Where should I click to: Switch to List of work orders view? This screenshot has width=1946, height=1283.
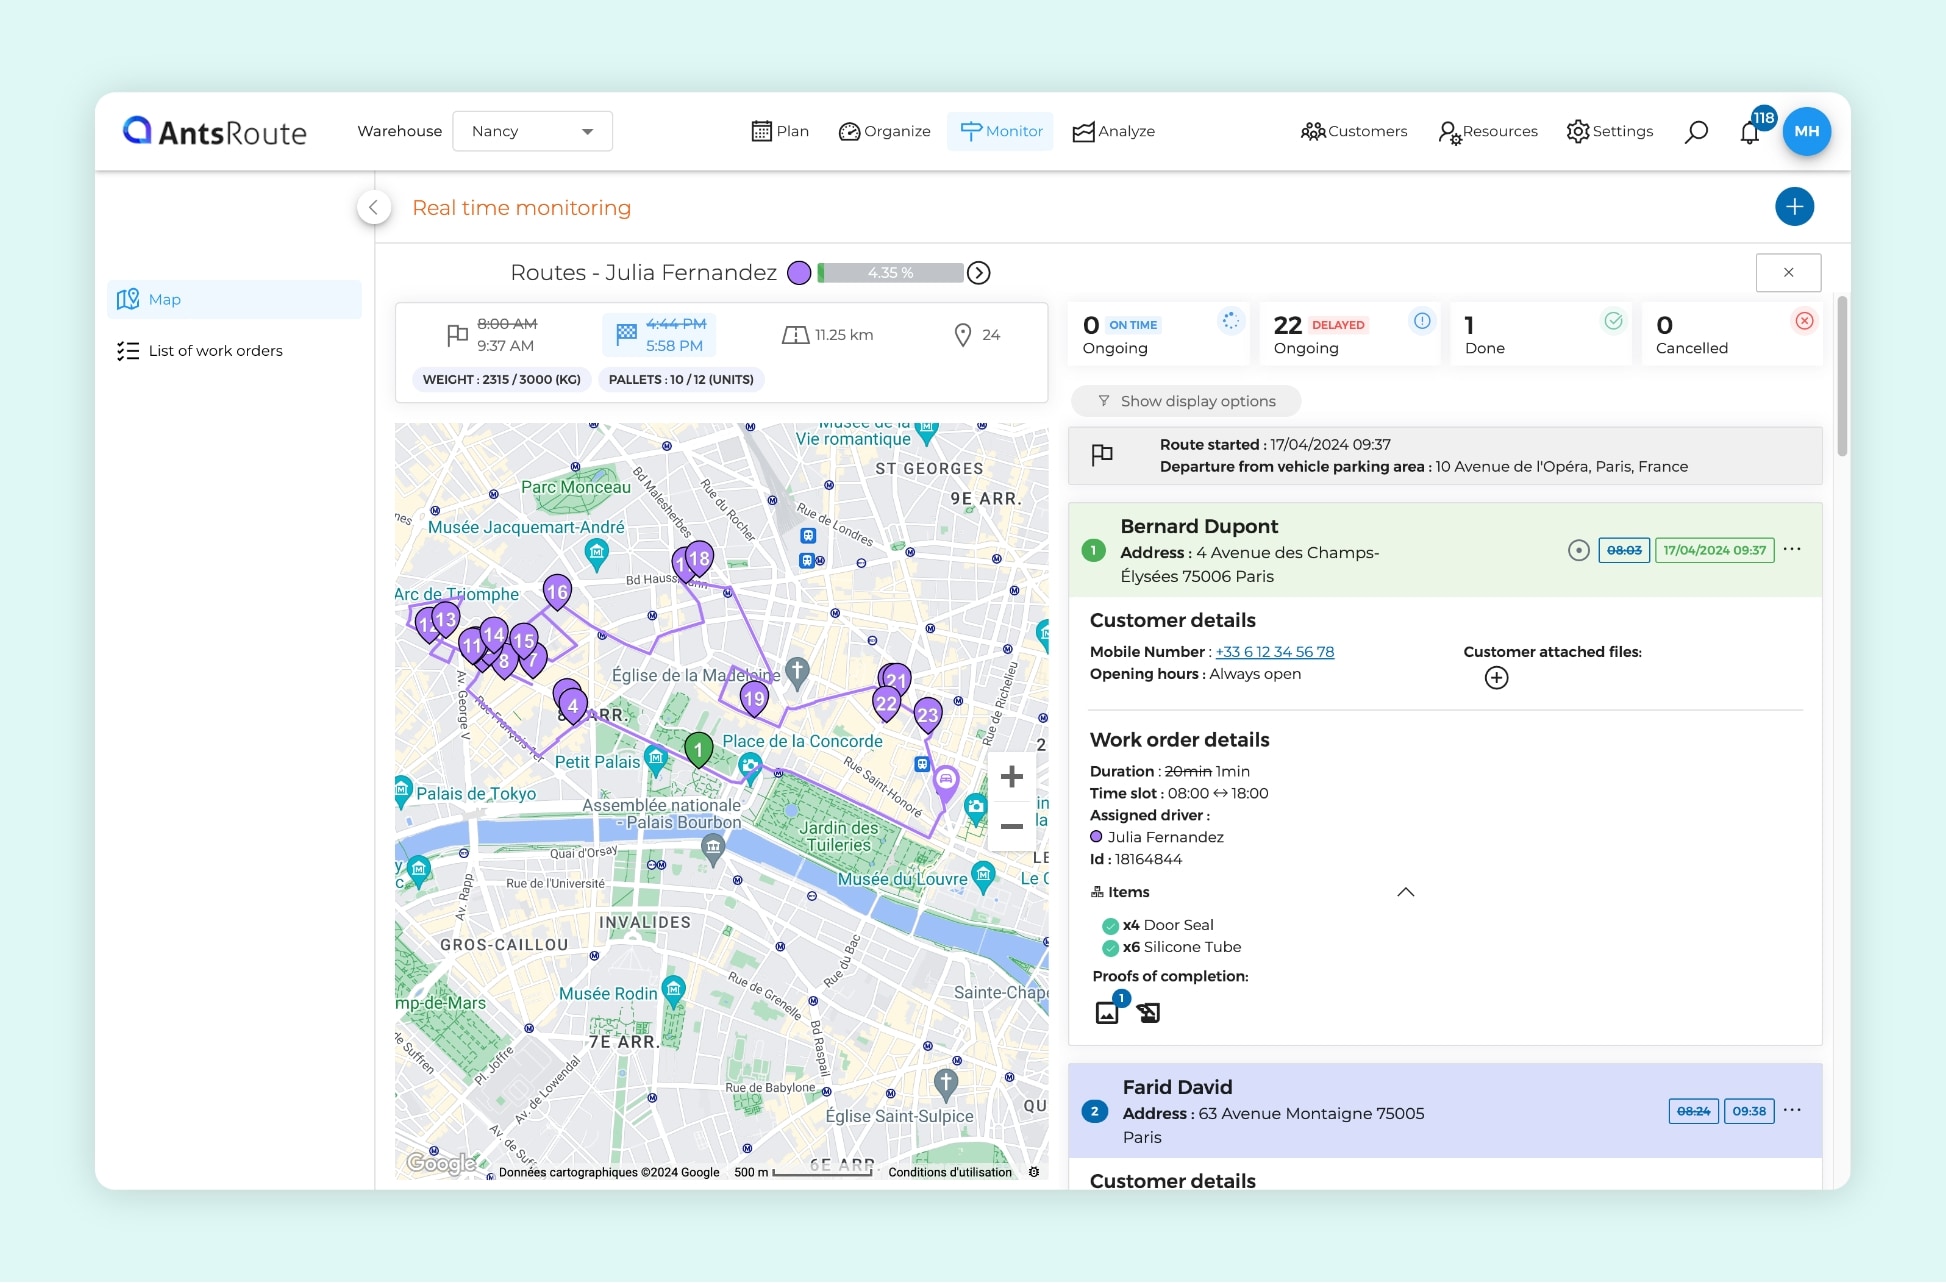tap(215, 350)
